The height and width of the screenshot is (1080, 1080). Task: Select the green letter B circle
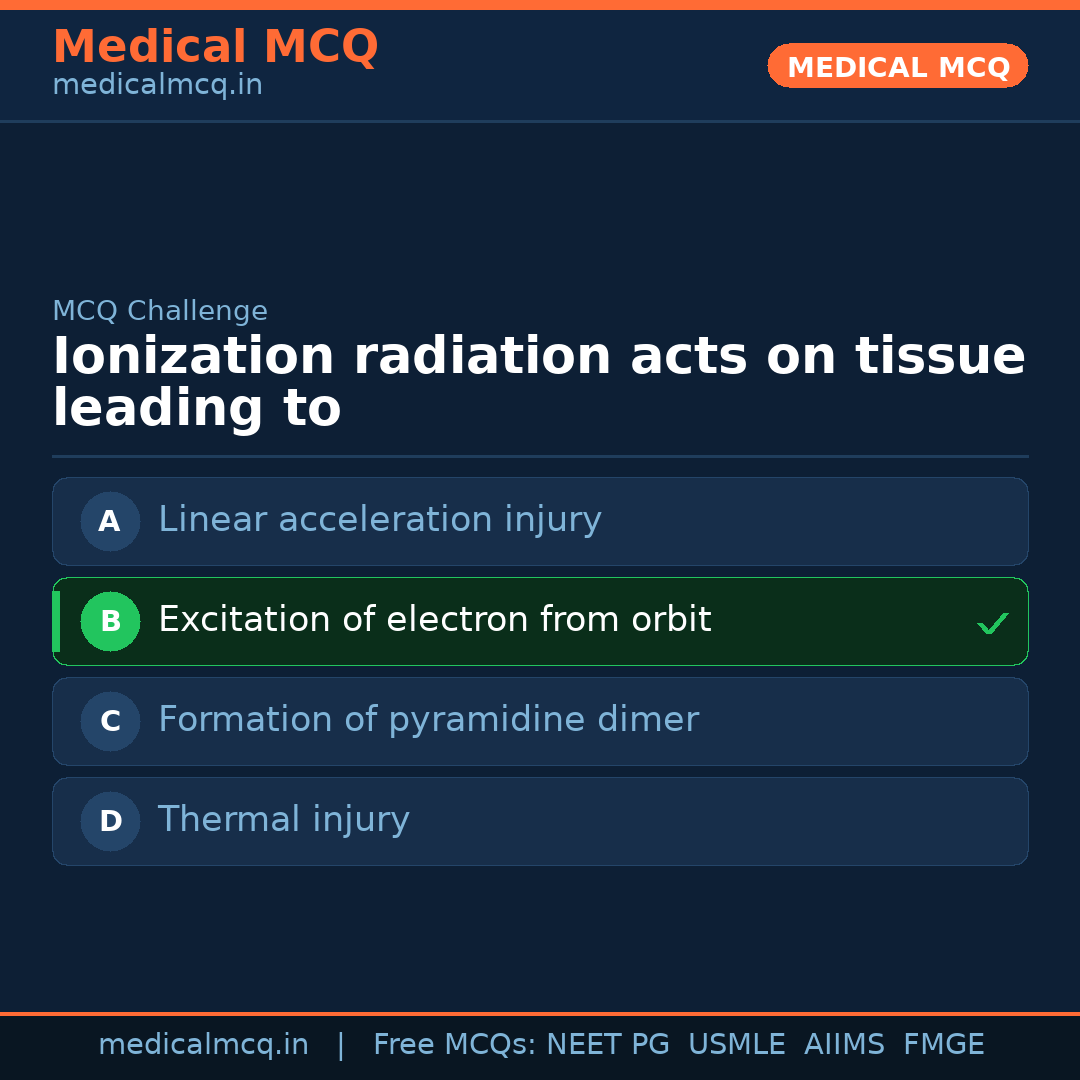coord(110,621)
